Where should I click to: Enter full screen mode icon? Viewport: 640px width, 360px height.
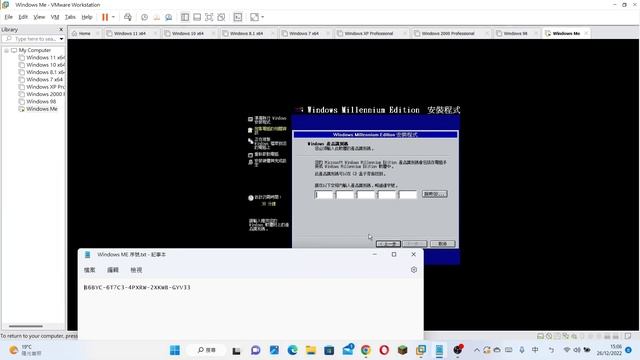click(x=209, y=17)
